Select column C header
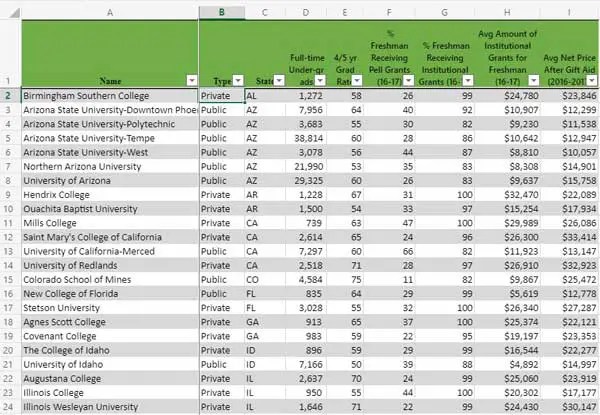The height and width of the screenshot is (415, 600). pos(265,13)
